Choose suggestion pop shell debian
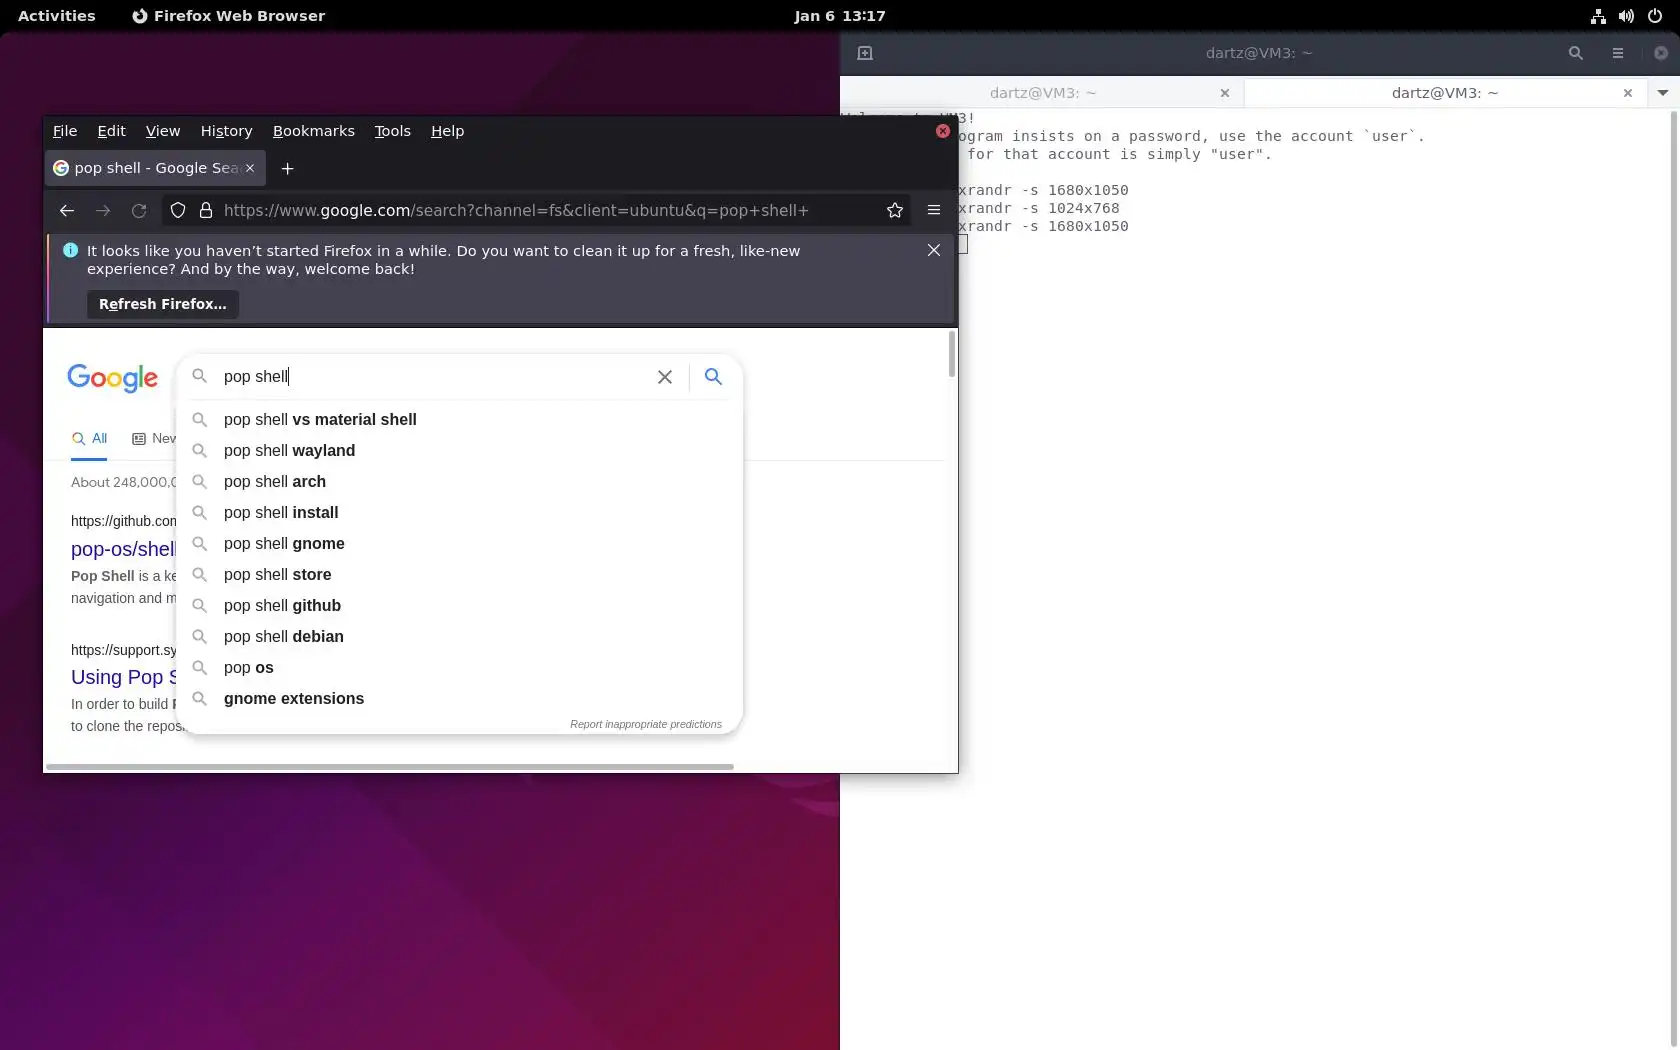1680x1050 pixels. coord(460,637)
